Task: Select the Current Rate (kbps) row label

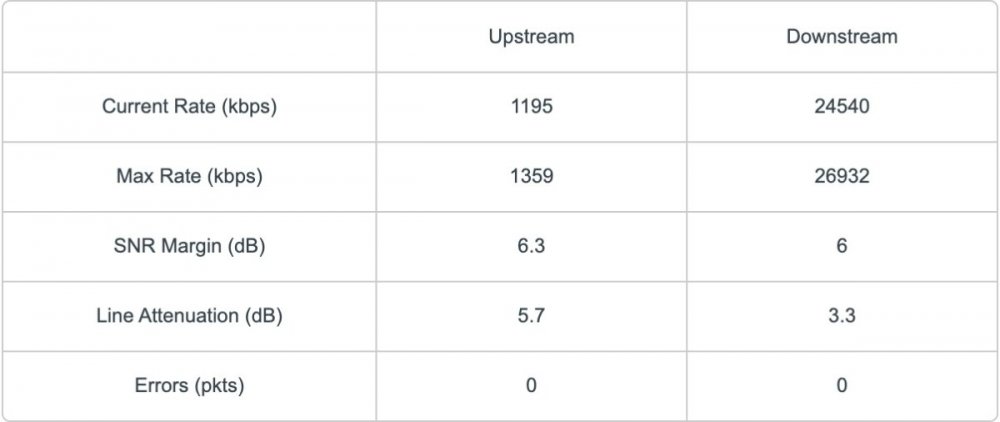Action: (x=189, y=107)
